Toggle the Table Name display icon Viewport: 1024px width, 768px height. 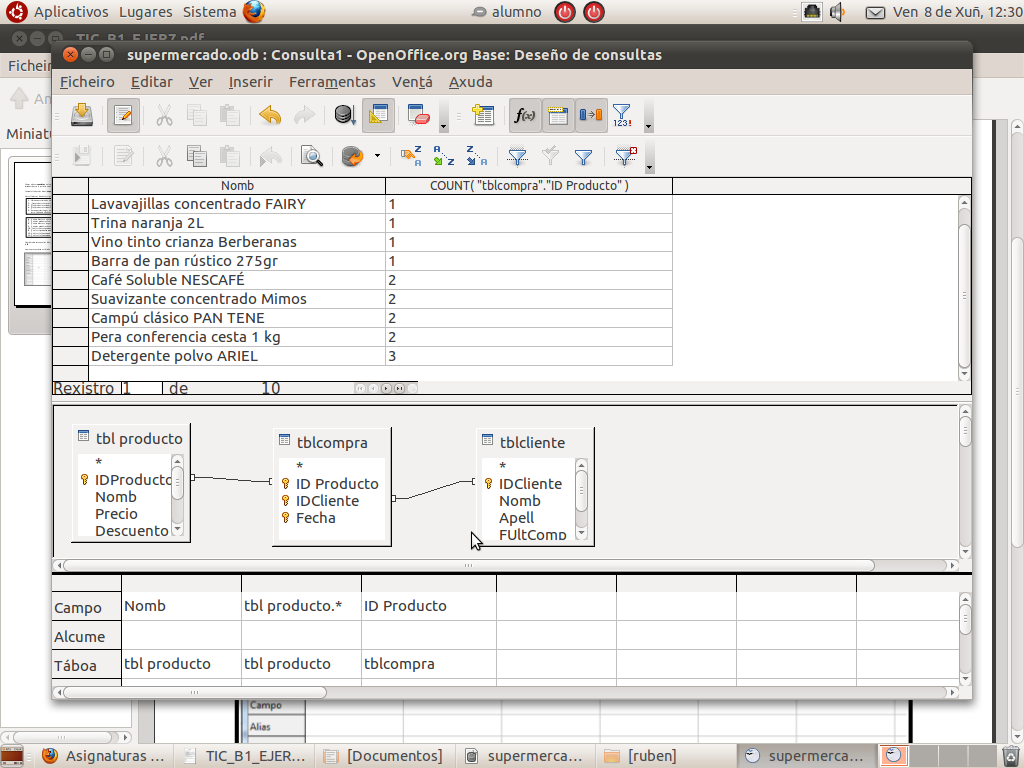tap(558, 115)
